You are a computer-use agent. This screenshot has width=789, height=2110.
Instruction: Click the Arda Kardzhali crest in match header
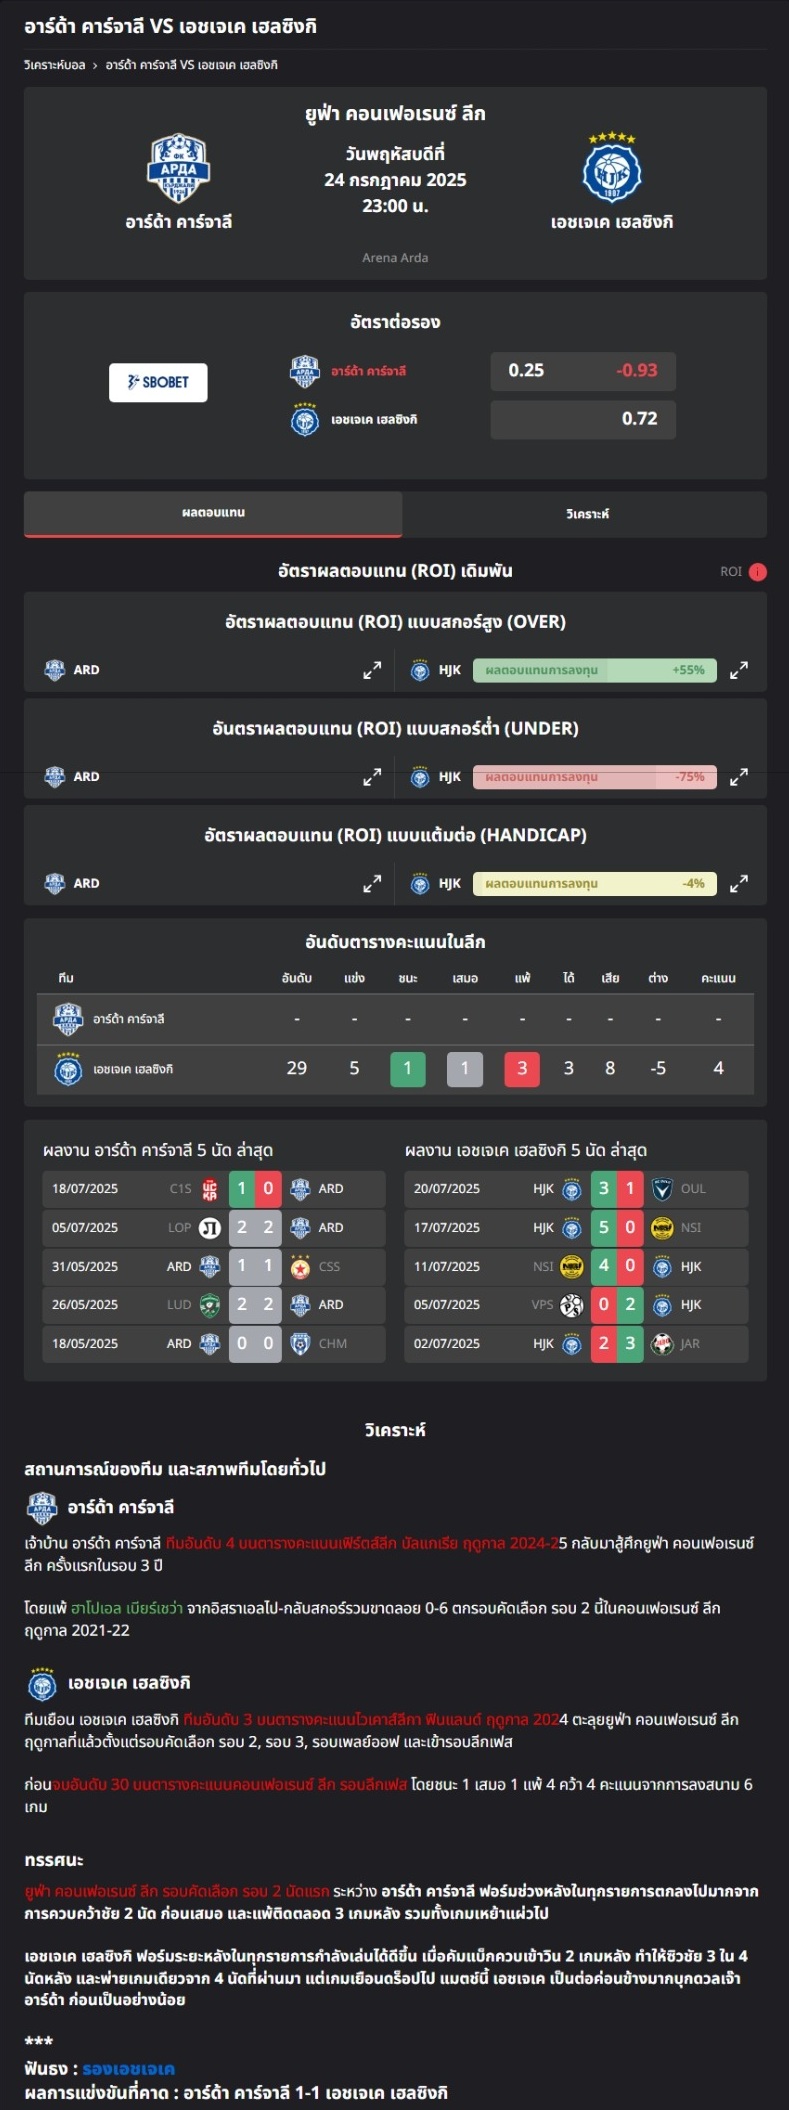178,169
